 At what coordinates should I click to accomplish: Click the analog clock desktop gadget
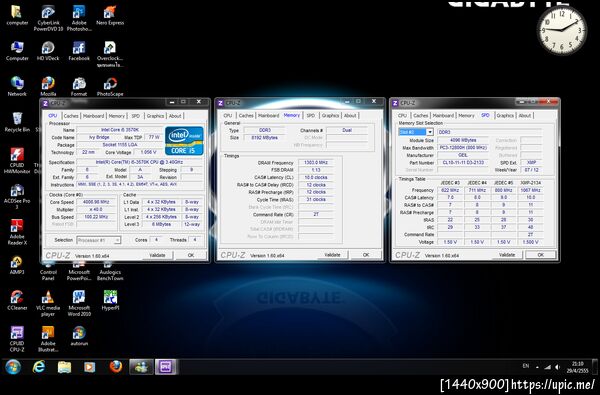point(562,30)
